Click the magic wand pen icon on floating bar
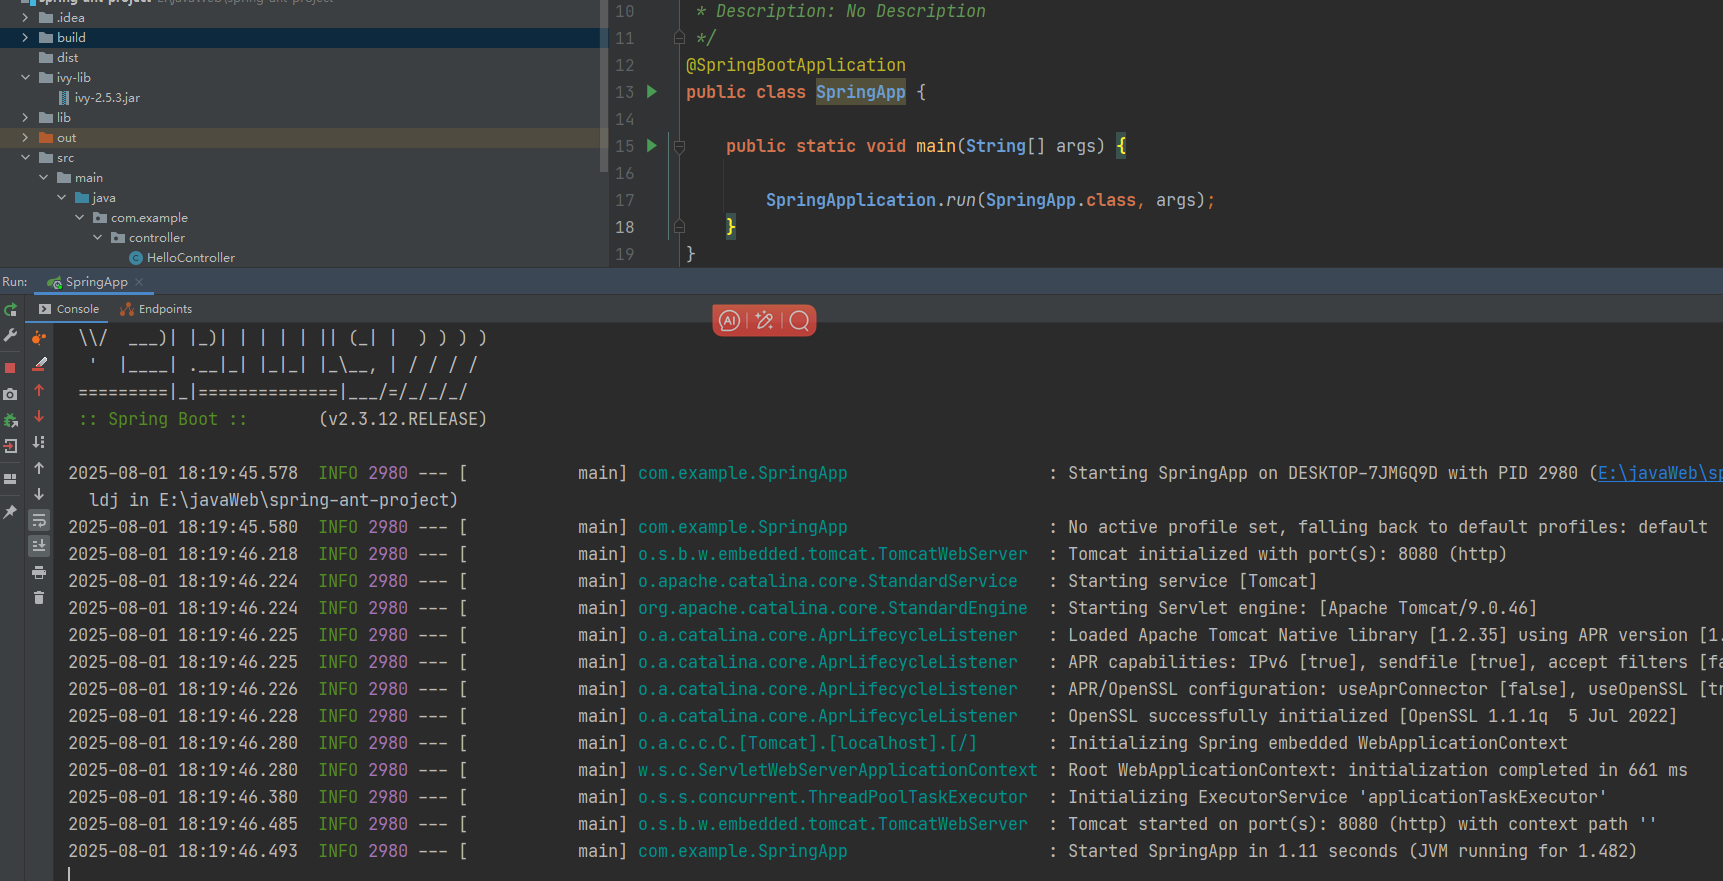The height and width of the screenshot is (881, 1723). click(x=764, y=320)
